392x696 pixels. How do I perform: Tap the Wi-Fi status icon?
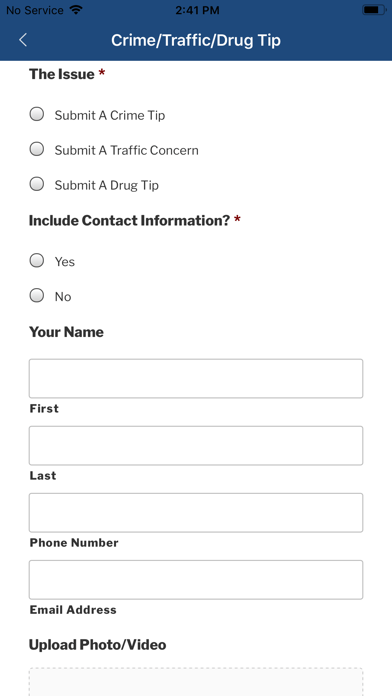(x=76, y=10)
